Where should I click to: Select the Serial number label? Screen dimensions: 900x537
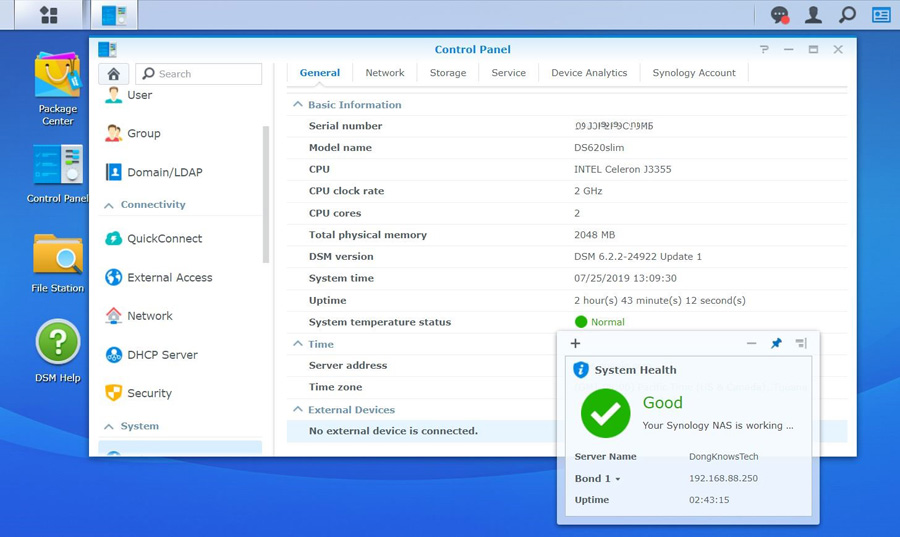[345, 126]
